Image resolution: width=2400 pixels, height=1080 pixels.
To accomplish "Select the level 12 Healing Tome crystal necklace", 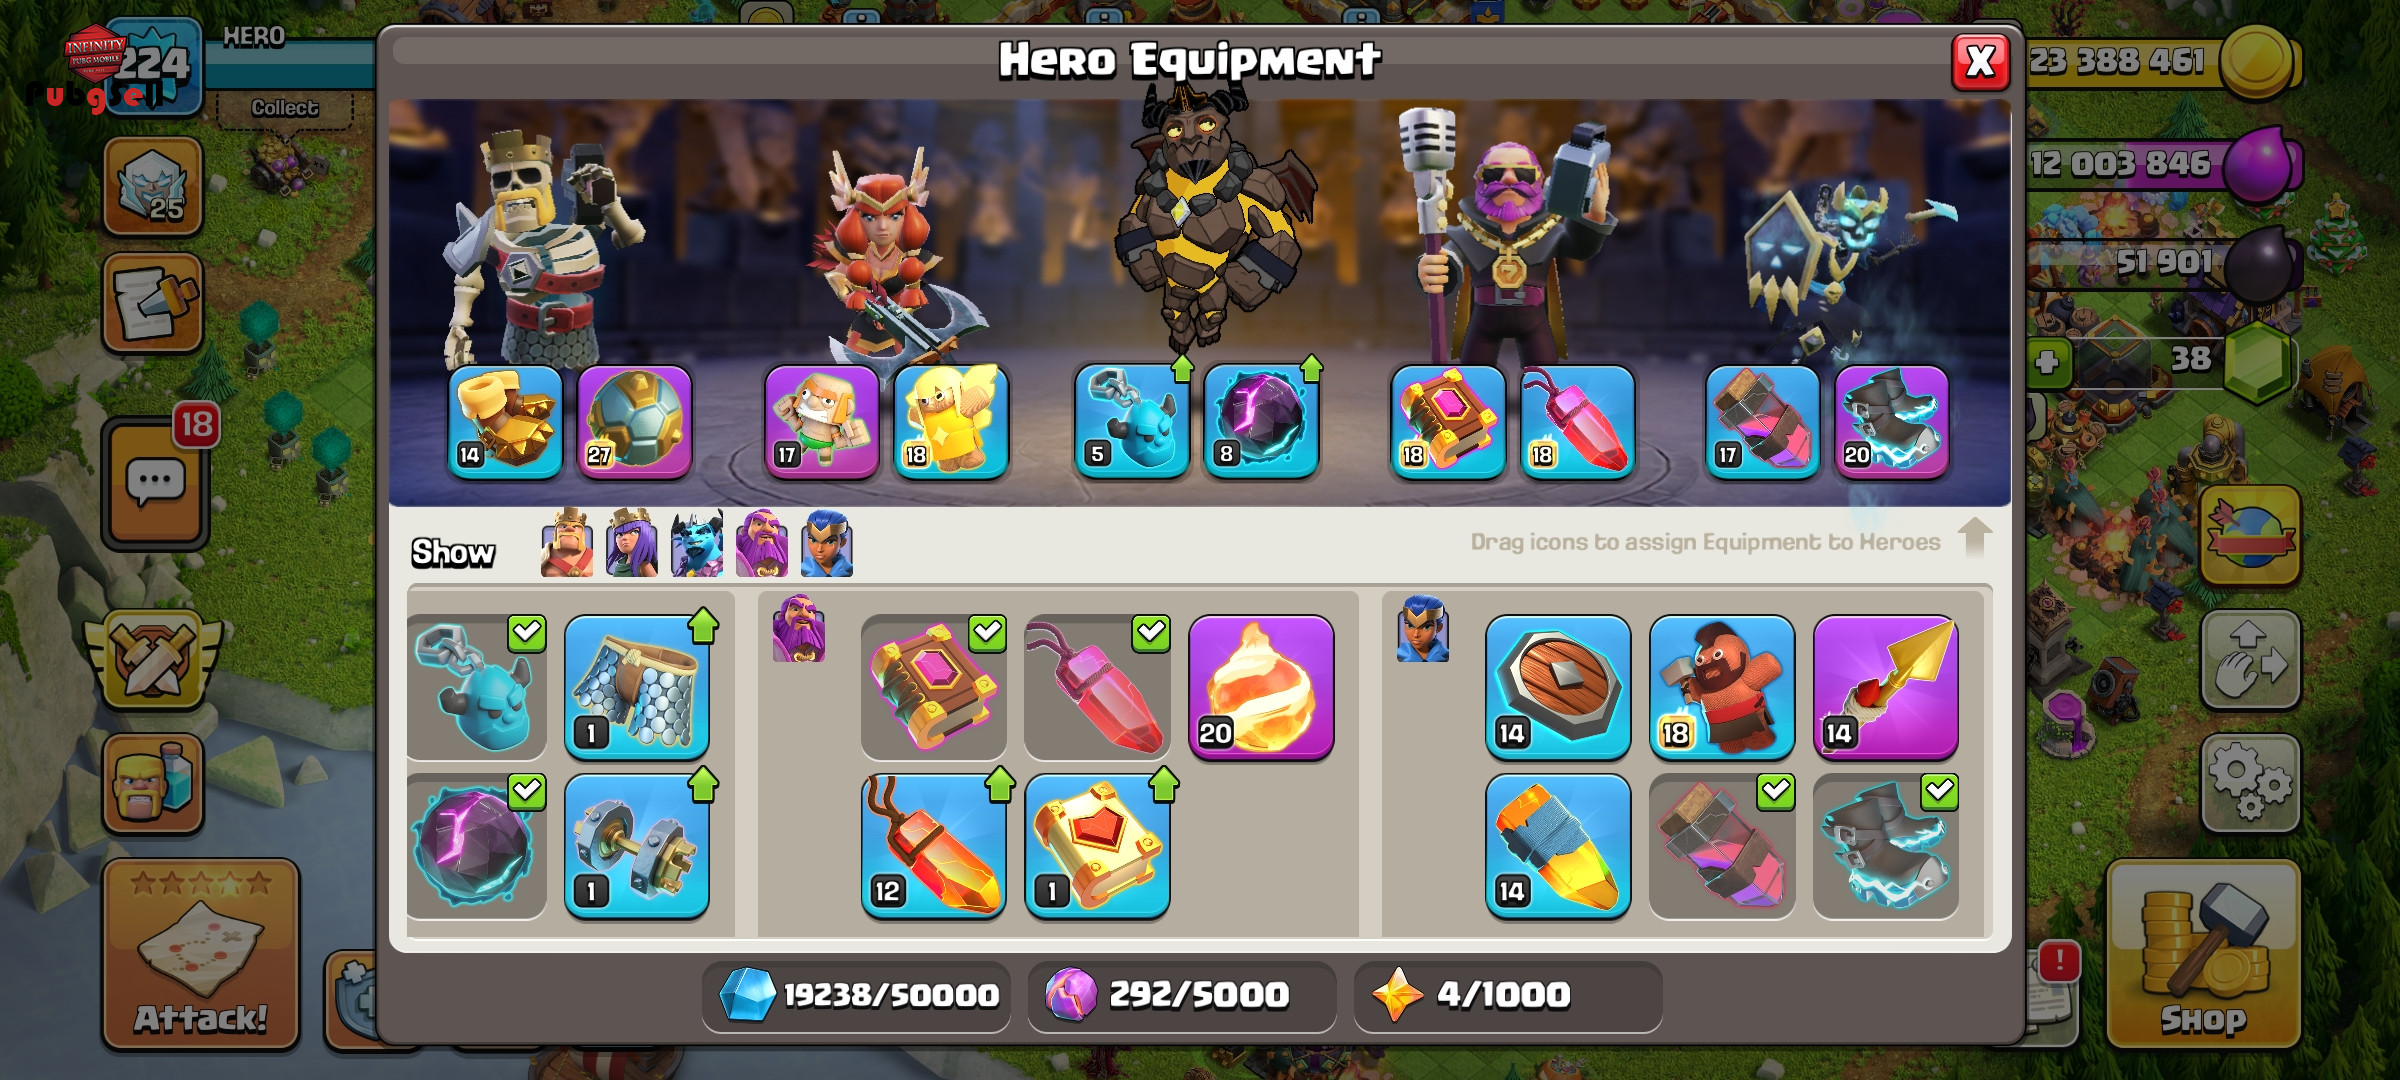I will click(933, 846).
